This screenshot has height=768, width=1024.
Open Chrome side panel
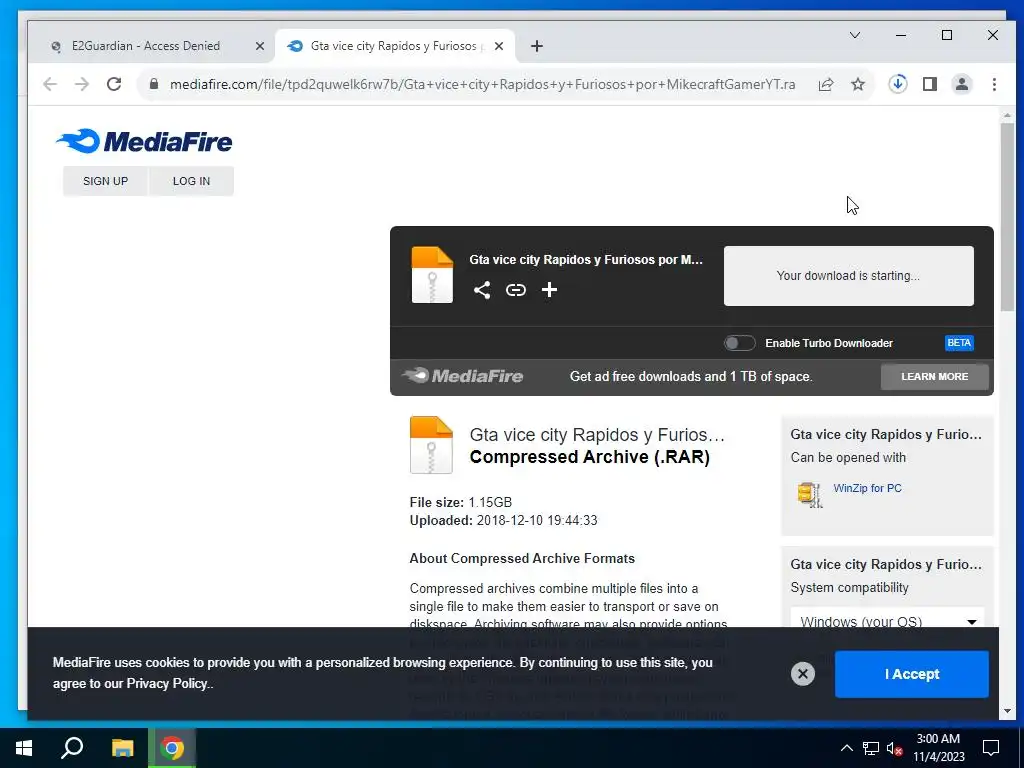[930, 84]
